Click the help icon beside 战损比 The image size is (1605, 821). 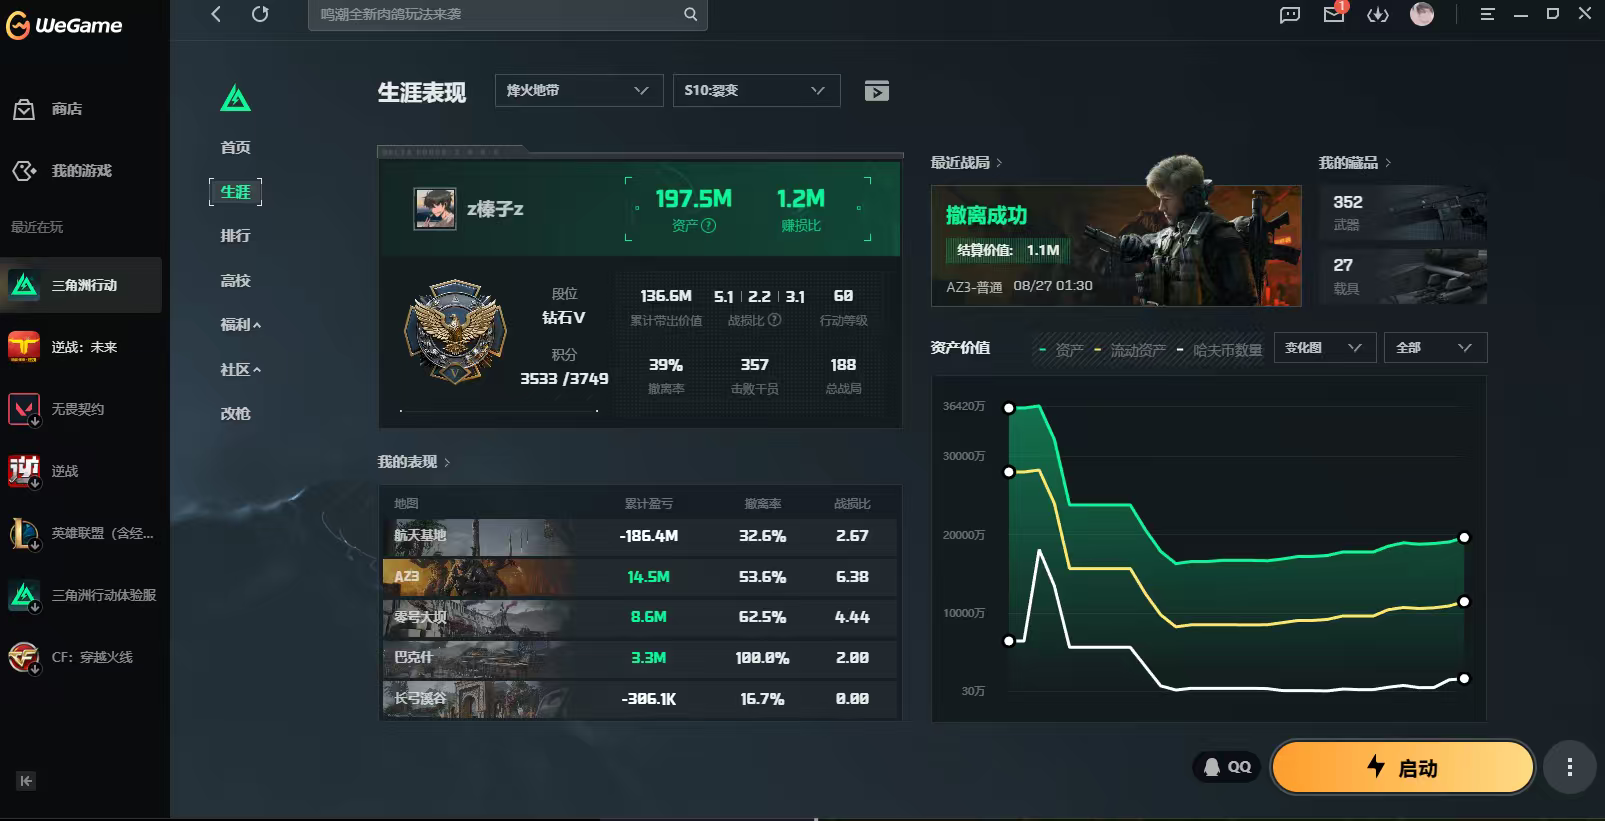pos(774,320)
